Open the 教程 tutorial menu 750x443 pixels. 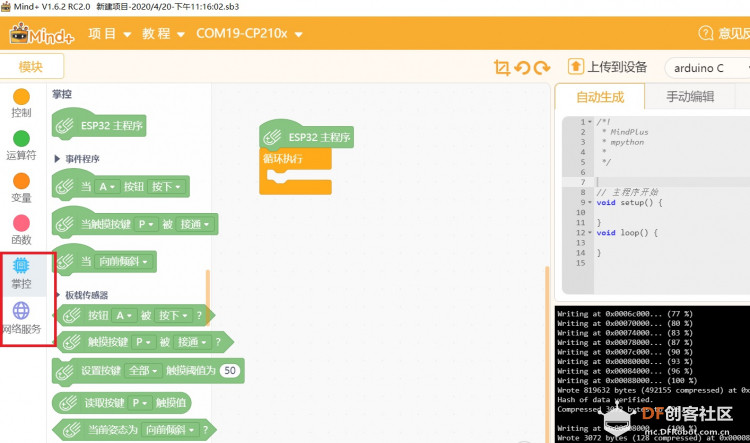point(163,33)
